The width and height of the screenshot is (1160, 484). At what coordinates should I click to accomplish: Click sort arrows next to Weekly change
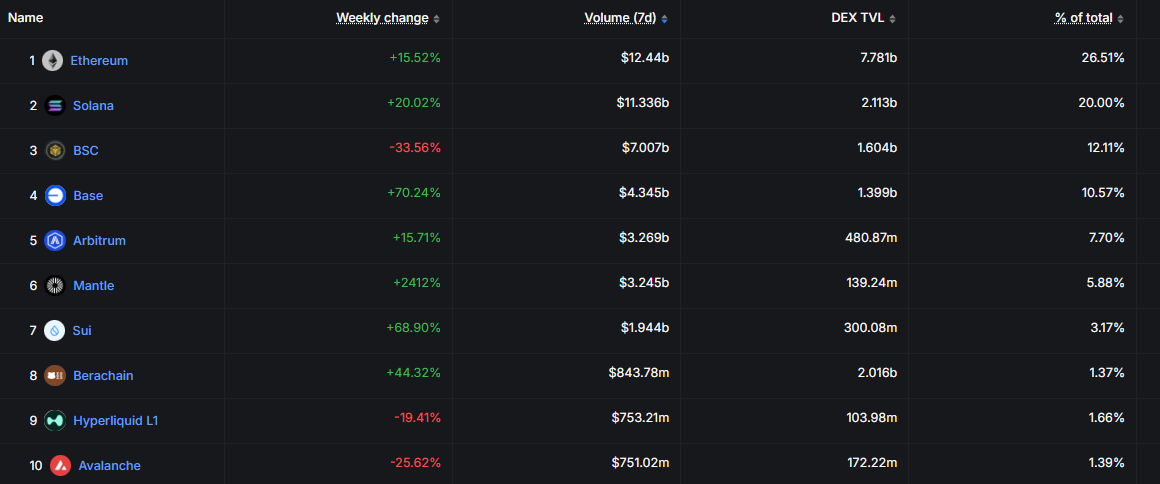pyautogui.click(x=436, y=19)
